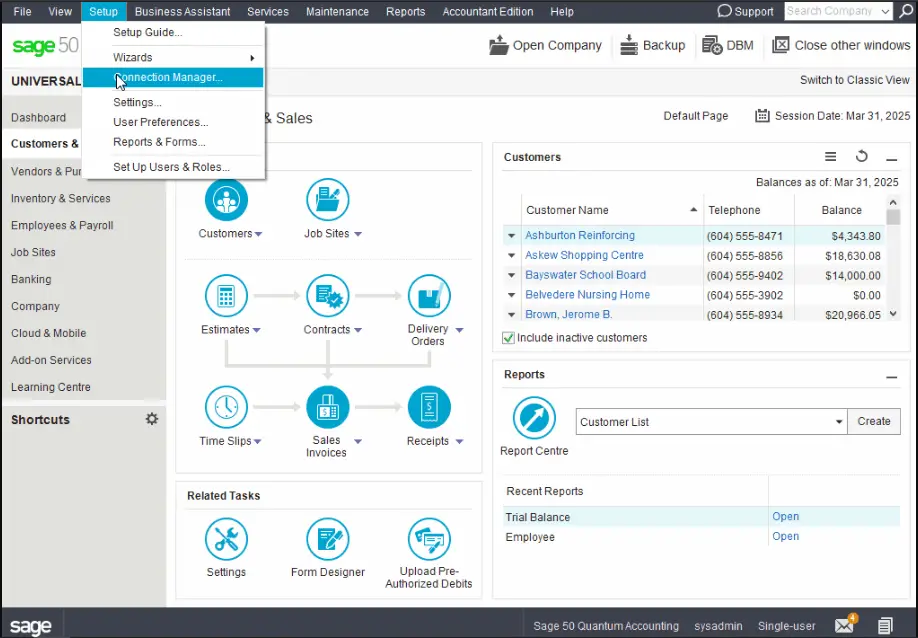Open the Shortcuts gear icon

click(152, 419)
